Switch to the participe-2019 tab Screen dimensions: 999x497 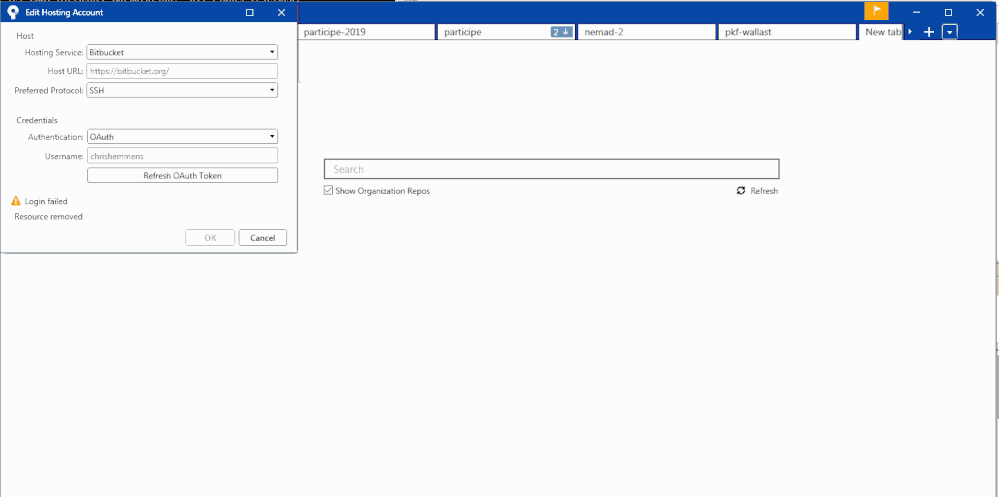[x=365, y=32]
